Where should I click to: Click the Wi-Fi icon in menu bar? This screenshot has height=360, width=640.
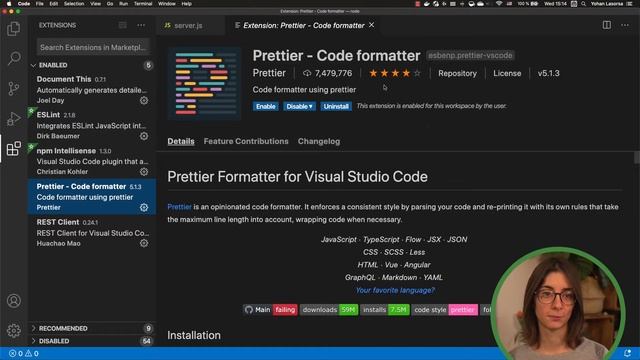499,4
